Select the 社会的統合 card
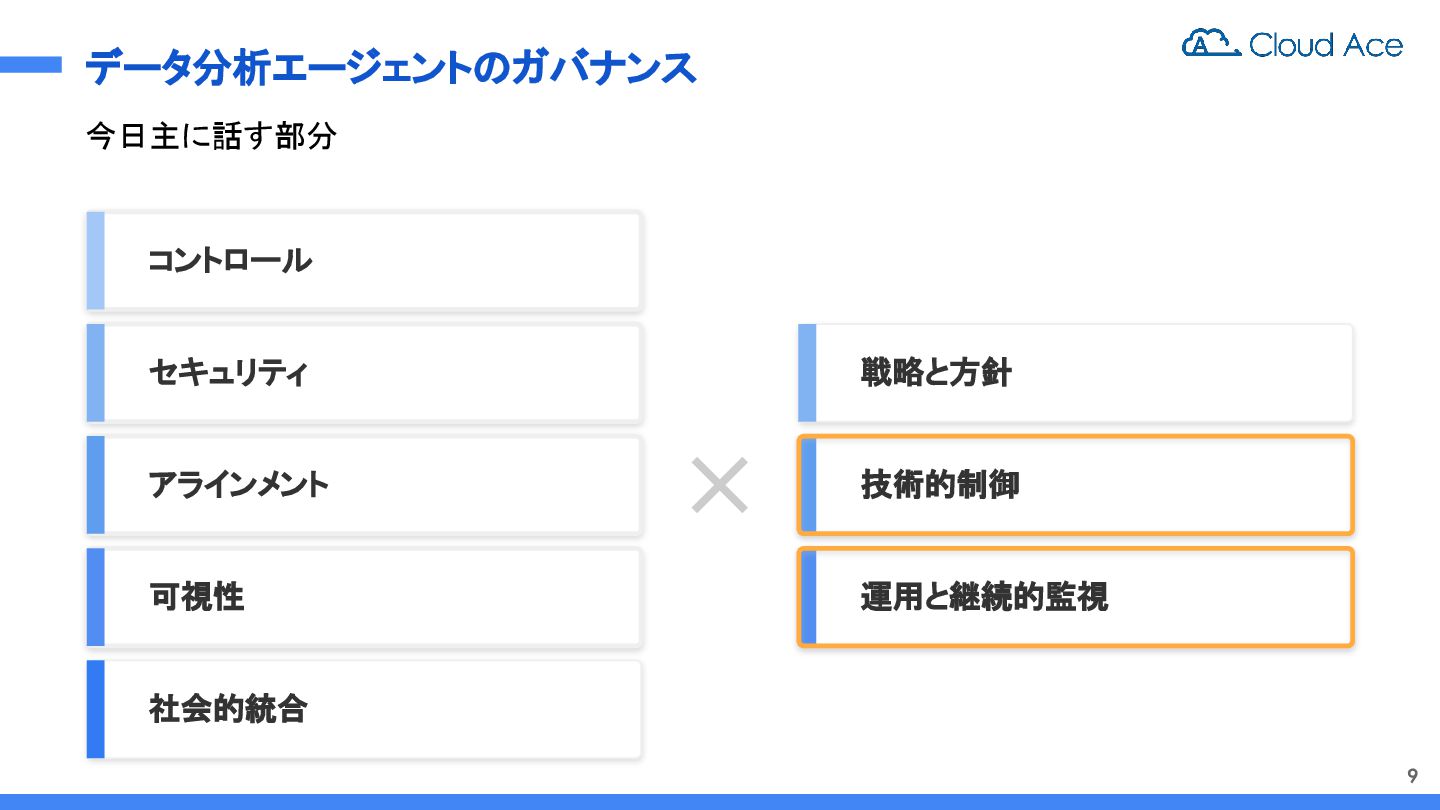The height and width of the screenshot is (810, 1440). (365, 709)
